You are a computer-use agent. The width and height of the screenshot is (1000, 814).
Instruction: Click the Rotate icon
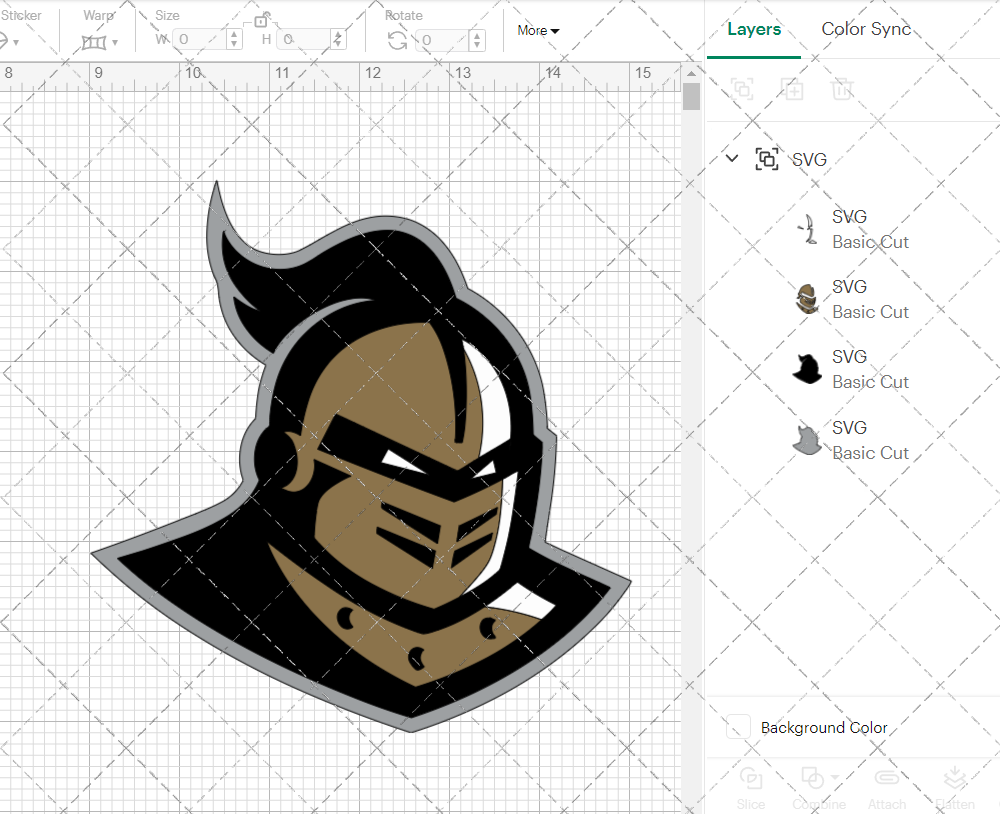pyautogui.click(x=397, y=41)
